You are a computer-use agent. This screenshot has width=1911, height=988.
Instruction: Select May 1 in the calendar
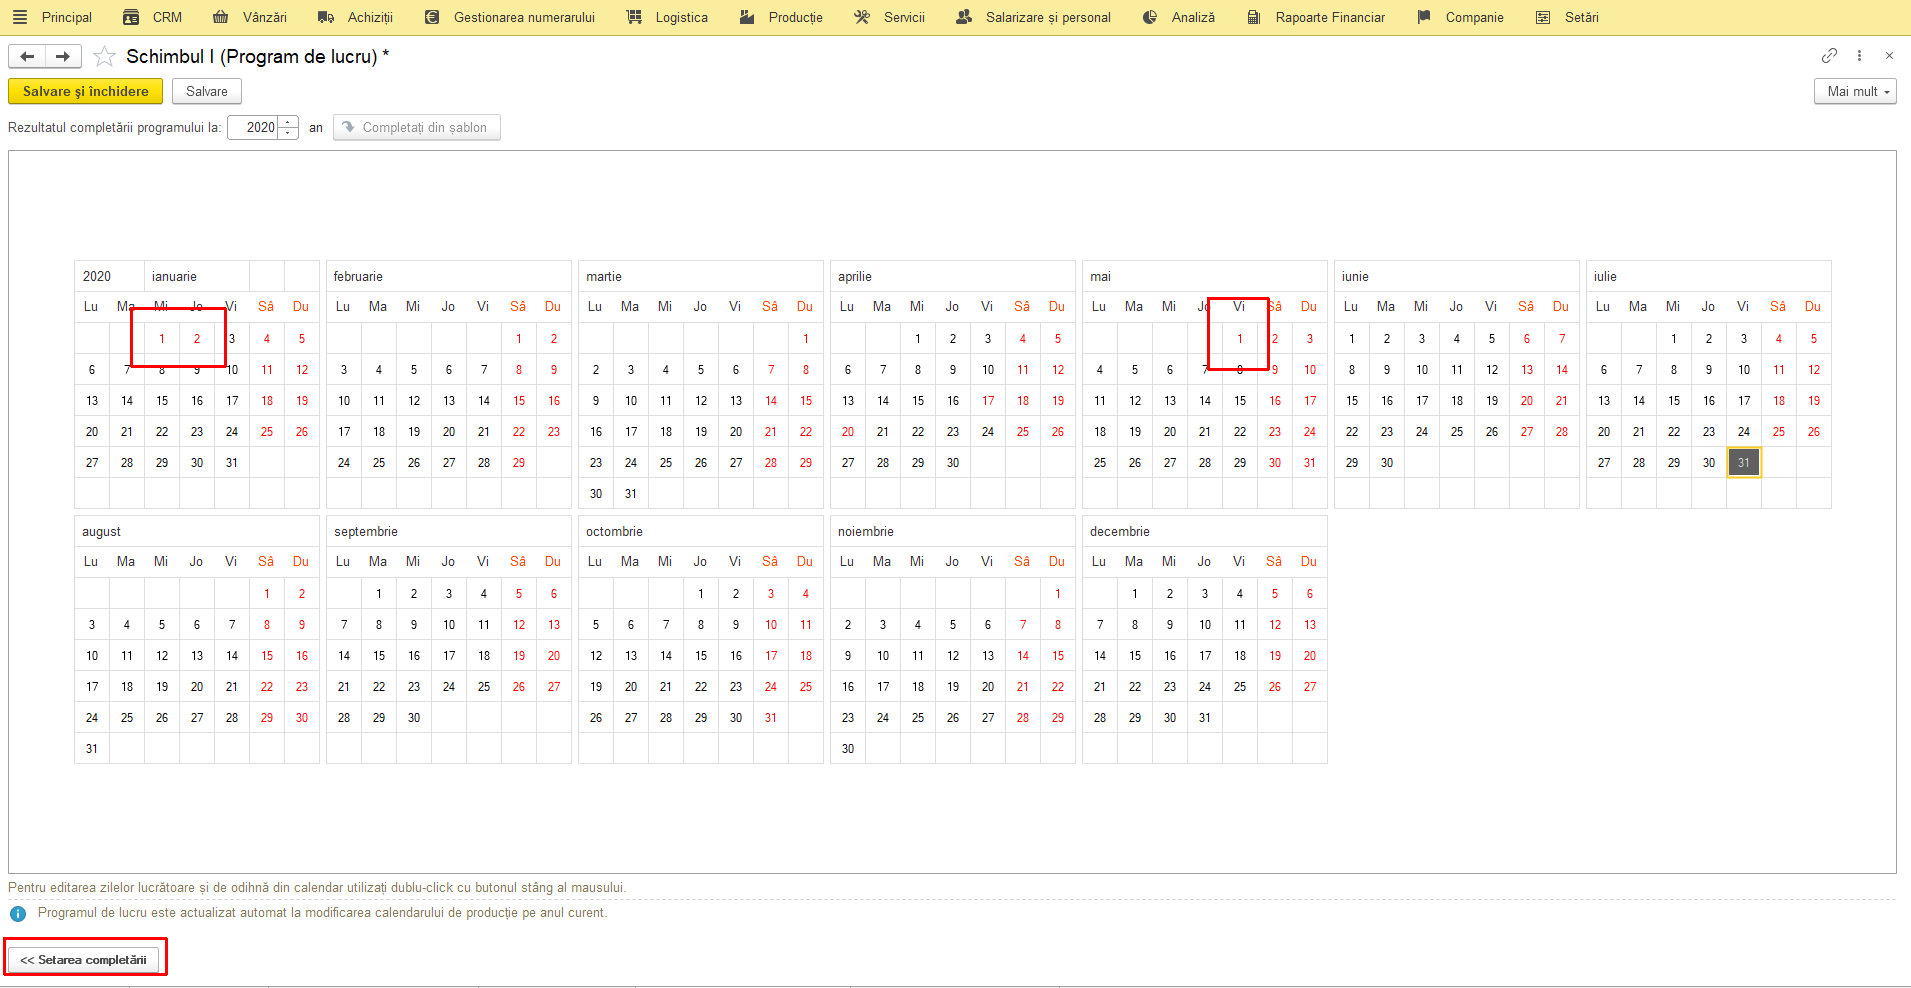(1240, 339)
